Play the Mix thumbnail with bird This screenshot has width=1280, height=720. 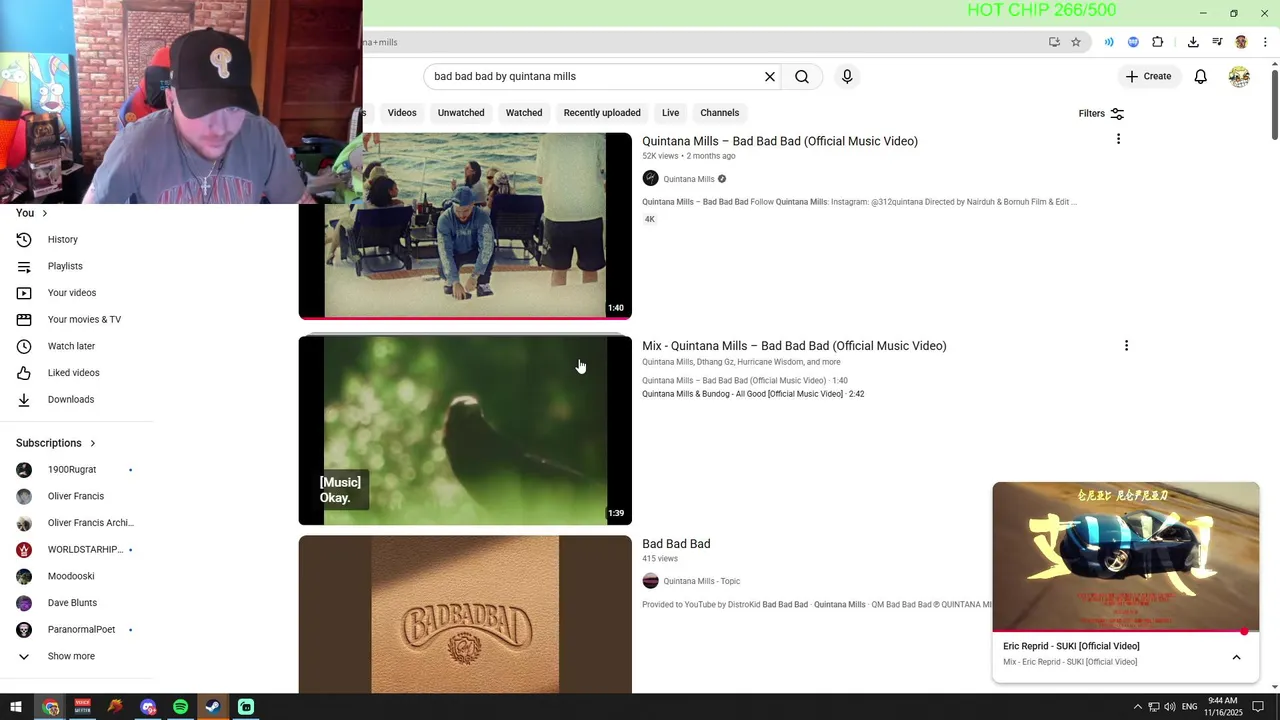click(465, 430)
